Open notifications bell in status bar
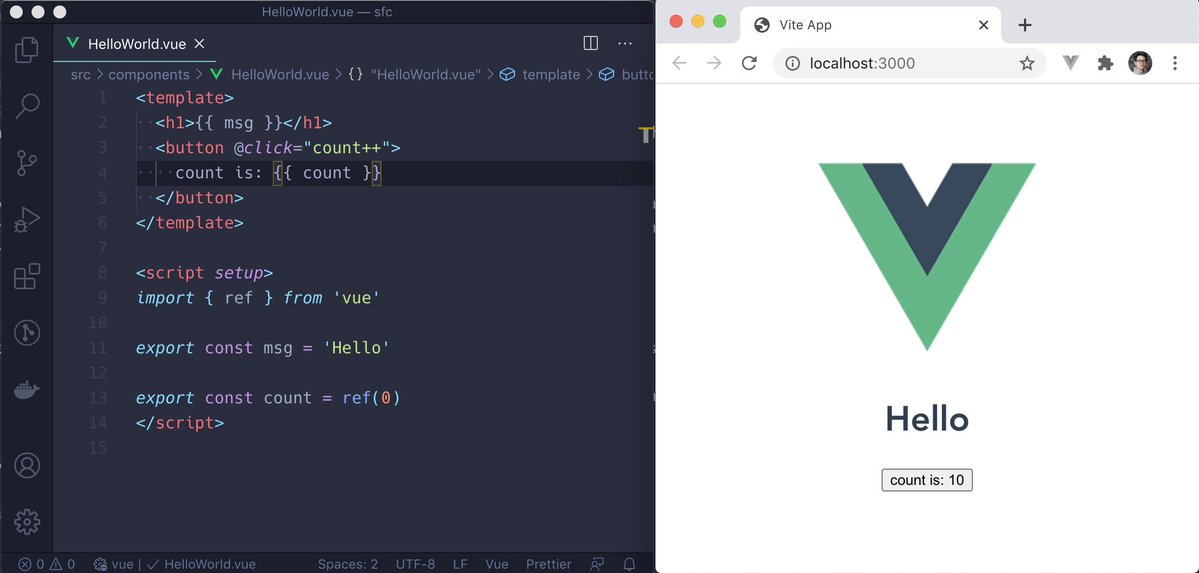 629,565
